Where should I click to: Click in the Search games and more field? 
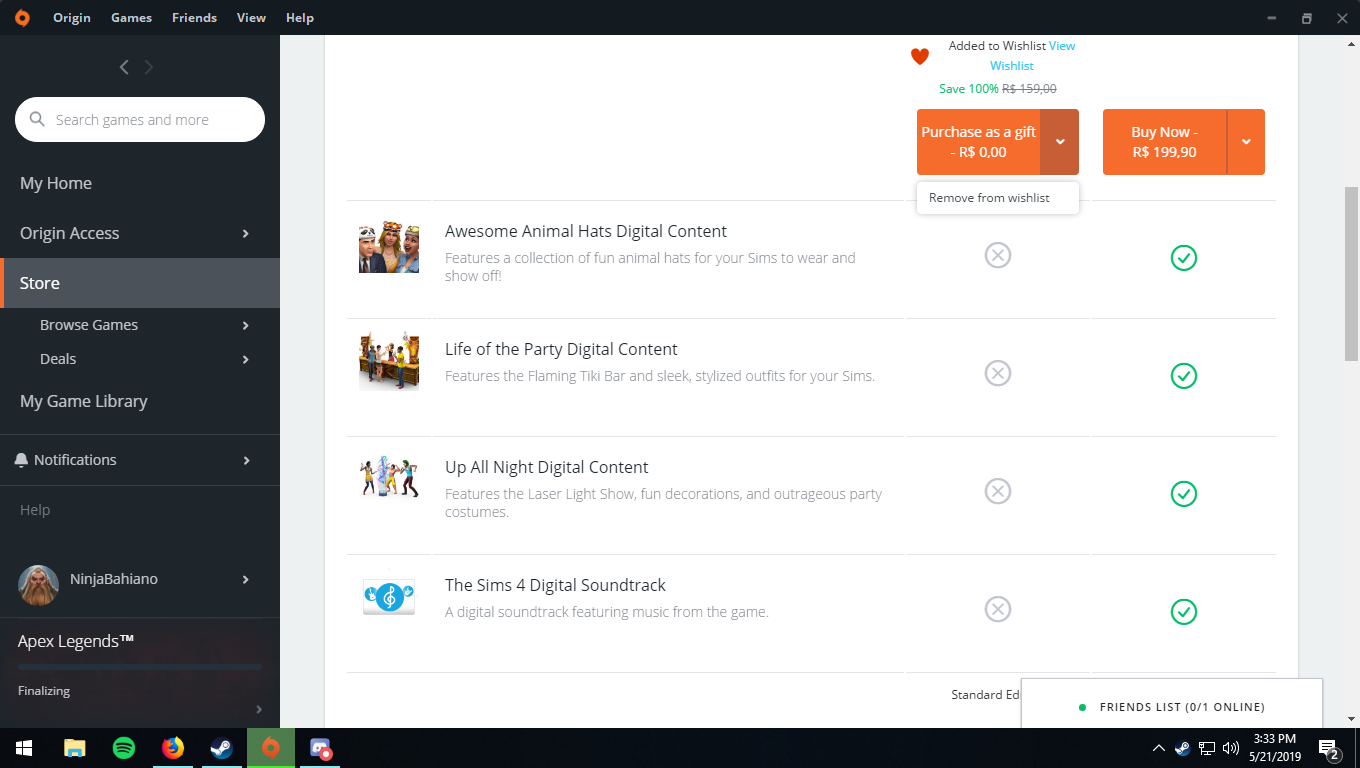click(140, 120)
